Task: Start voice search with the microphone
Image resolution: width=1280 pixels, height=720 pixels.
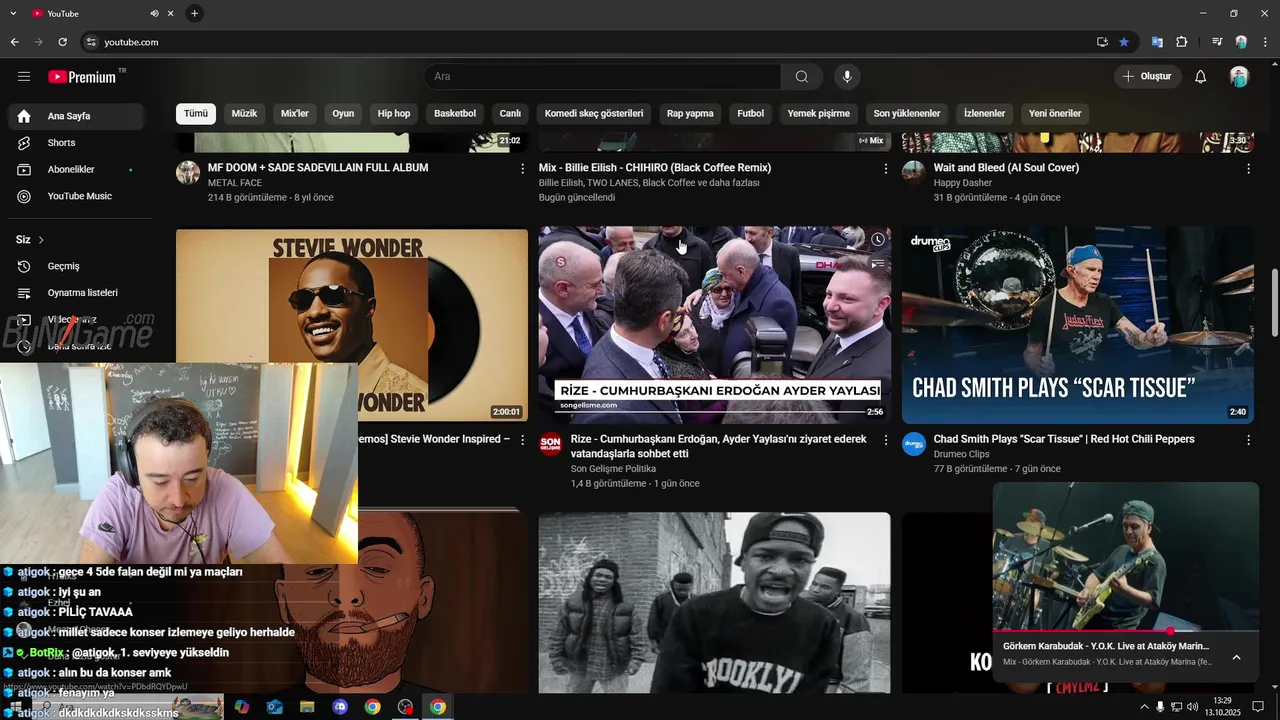Action: pos(847,77)
